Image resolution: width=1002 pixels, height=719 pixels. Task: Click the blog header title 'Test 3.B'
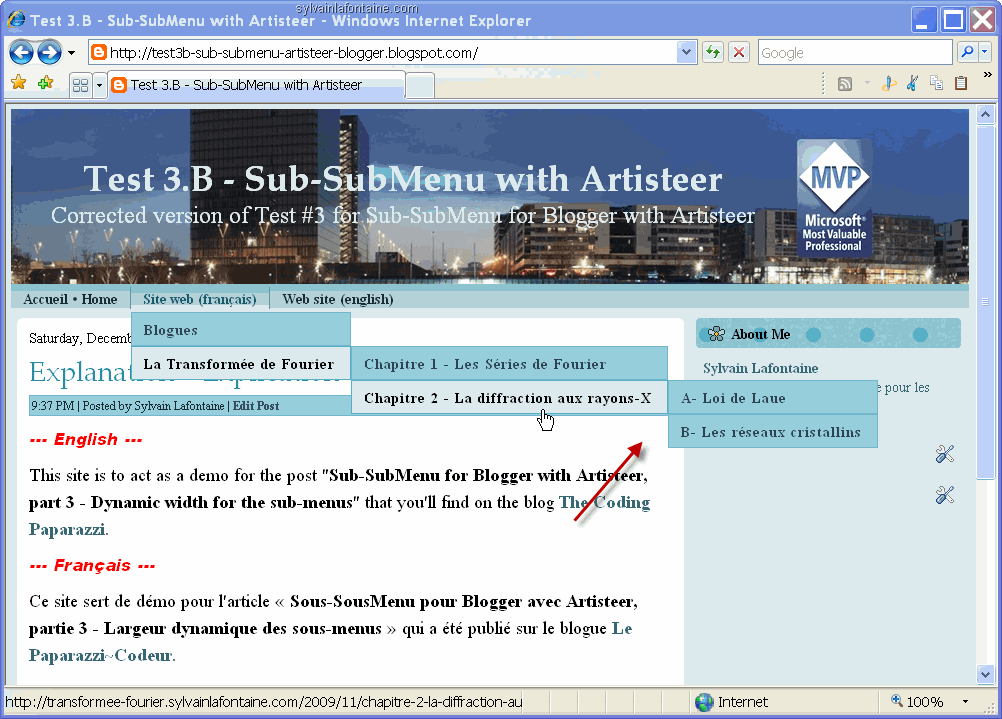point(403,178)
